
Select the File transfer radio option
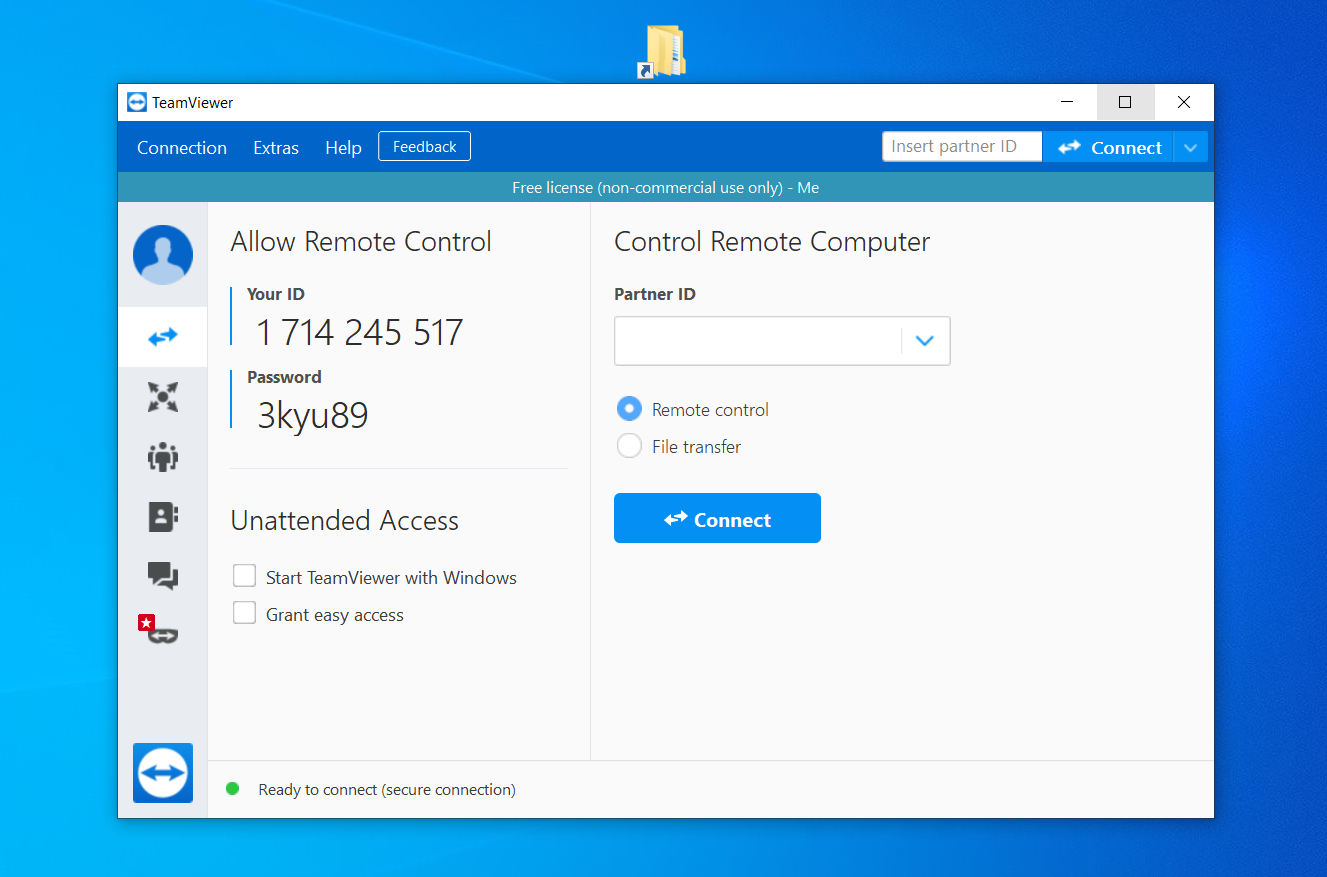point(629,446)
